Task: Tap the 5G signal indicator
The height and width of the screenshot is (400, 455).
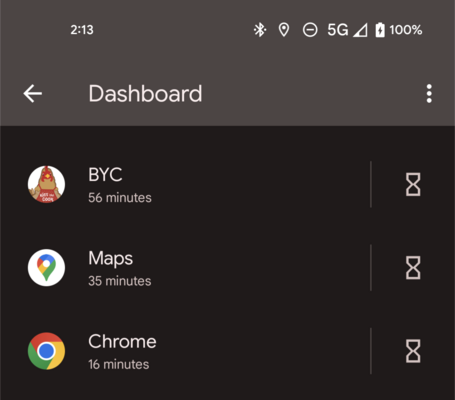Action: click(347, 30)
